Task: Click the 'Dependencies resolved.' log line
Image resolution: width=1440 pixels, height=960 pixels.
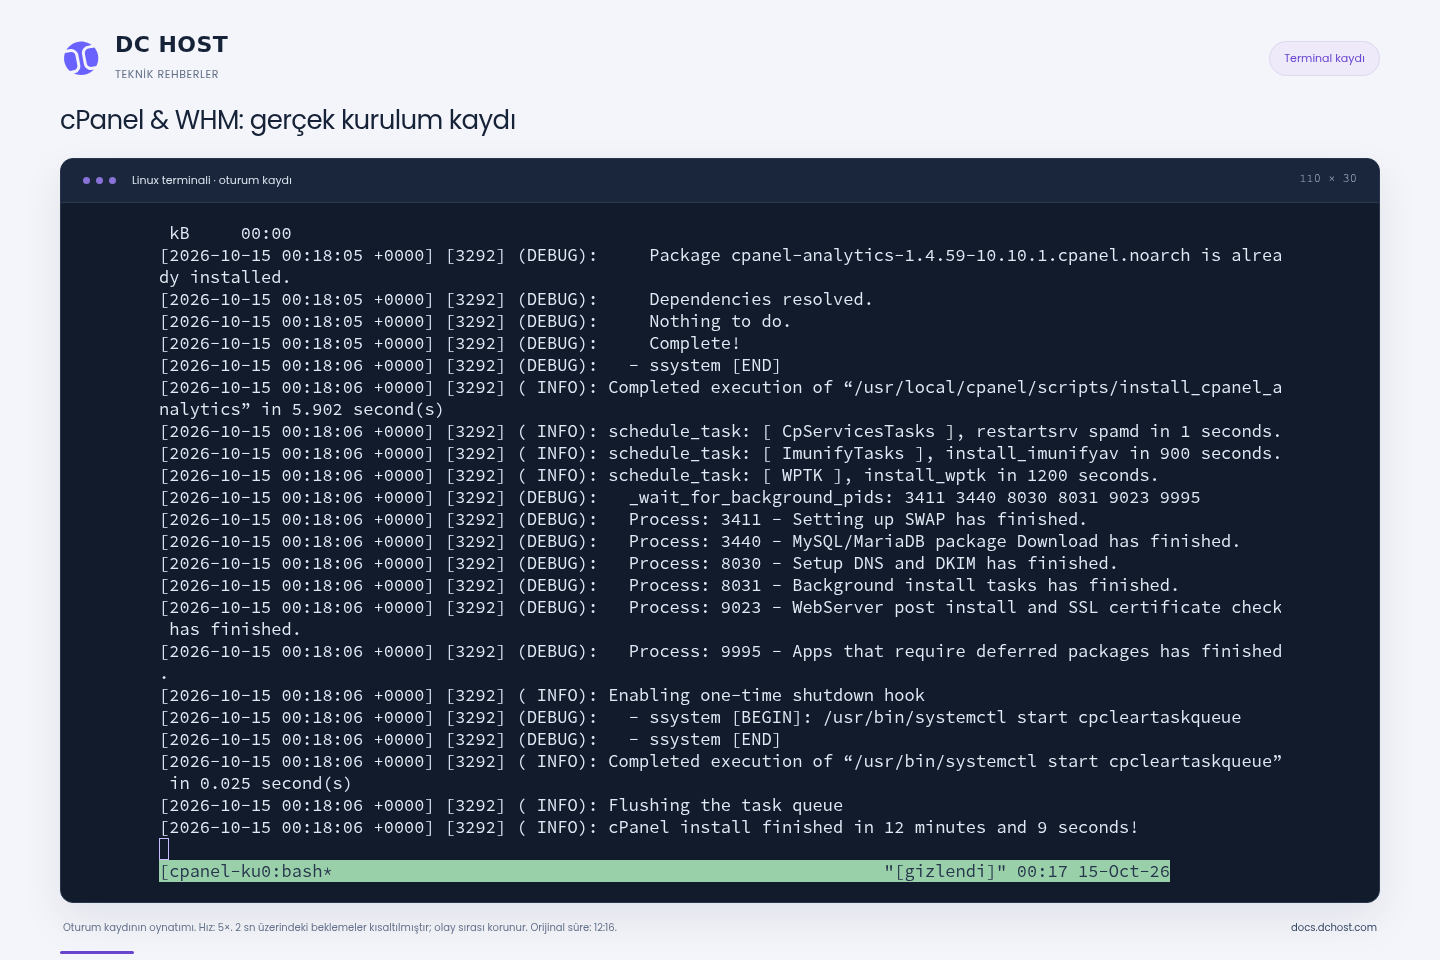Action: pyautogui.click(x=516, y=299)
